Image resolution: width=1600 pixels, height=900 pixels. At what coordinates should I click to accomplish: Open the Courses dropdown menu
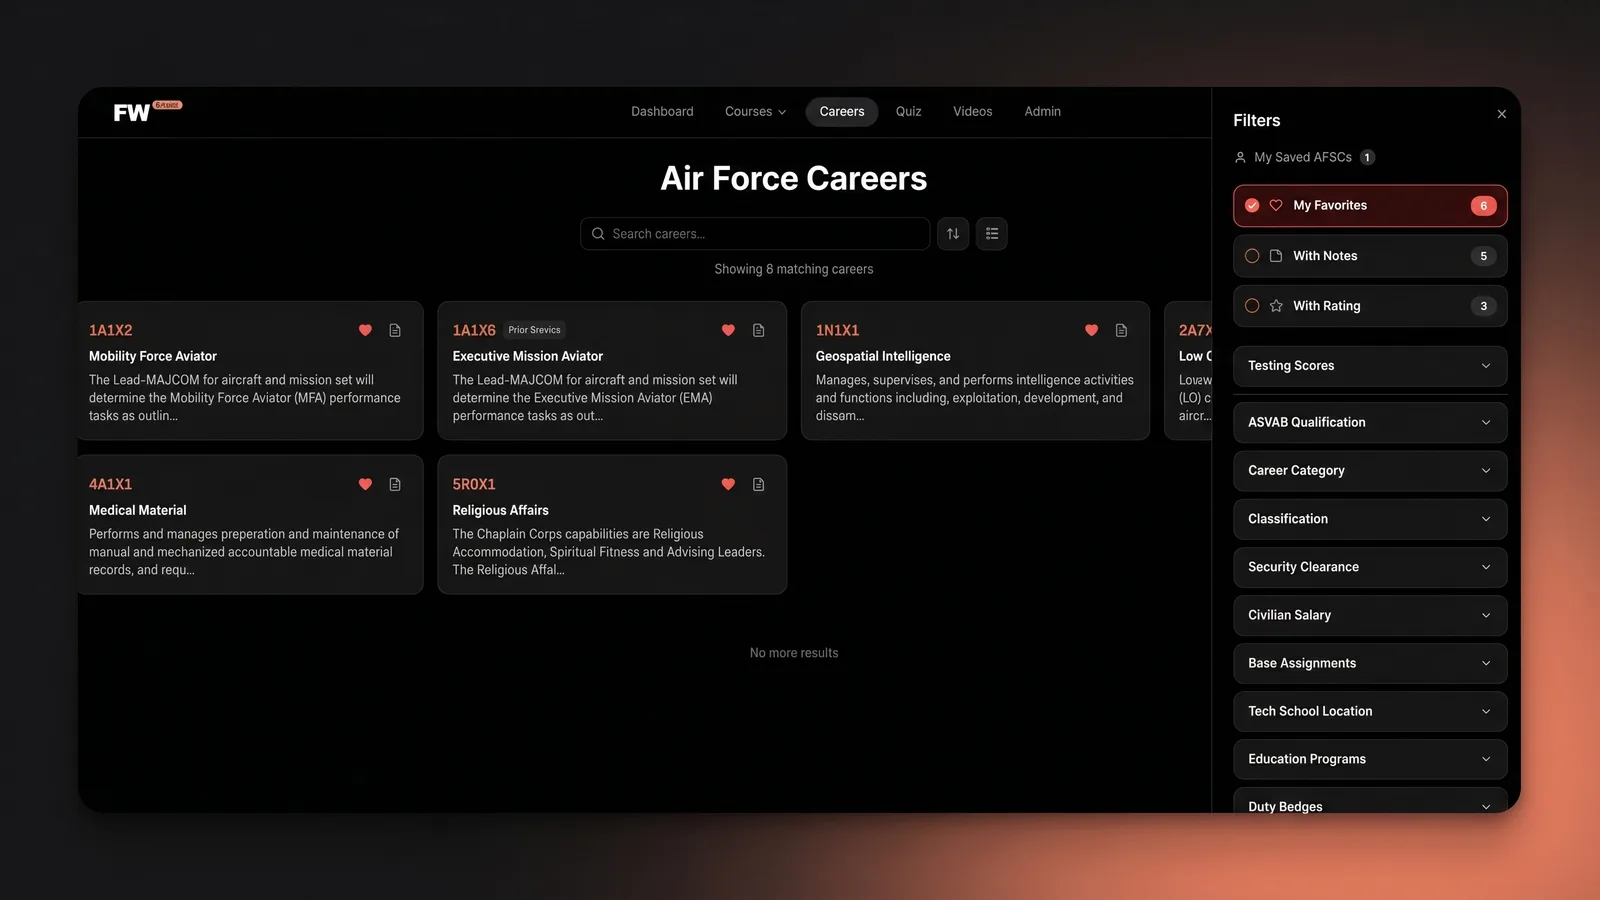pyautogui.click(x=755, y=111)
